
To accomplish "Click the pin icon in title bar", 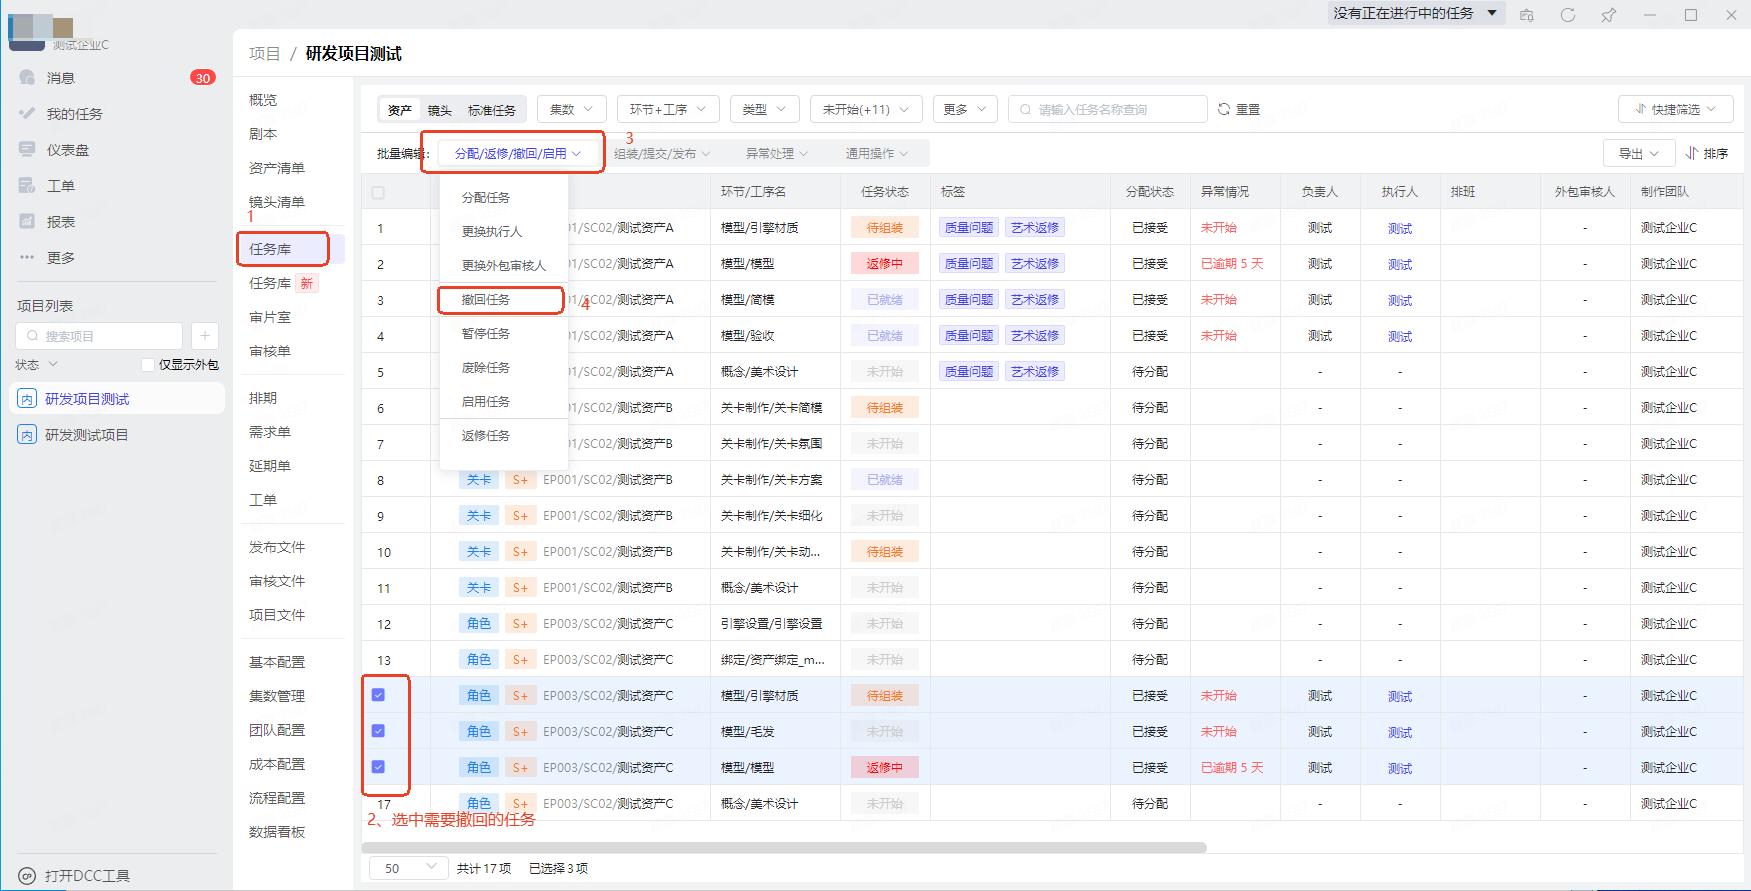I will point(1608,15).
